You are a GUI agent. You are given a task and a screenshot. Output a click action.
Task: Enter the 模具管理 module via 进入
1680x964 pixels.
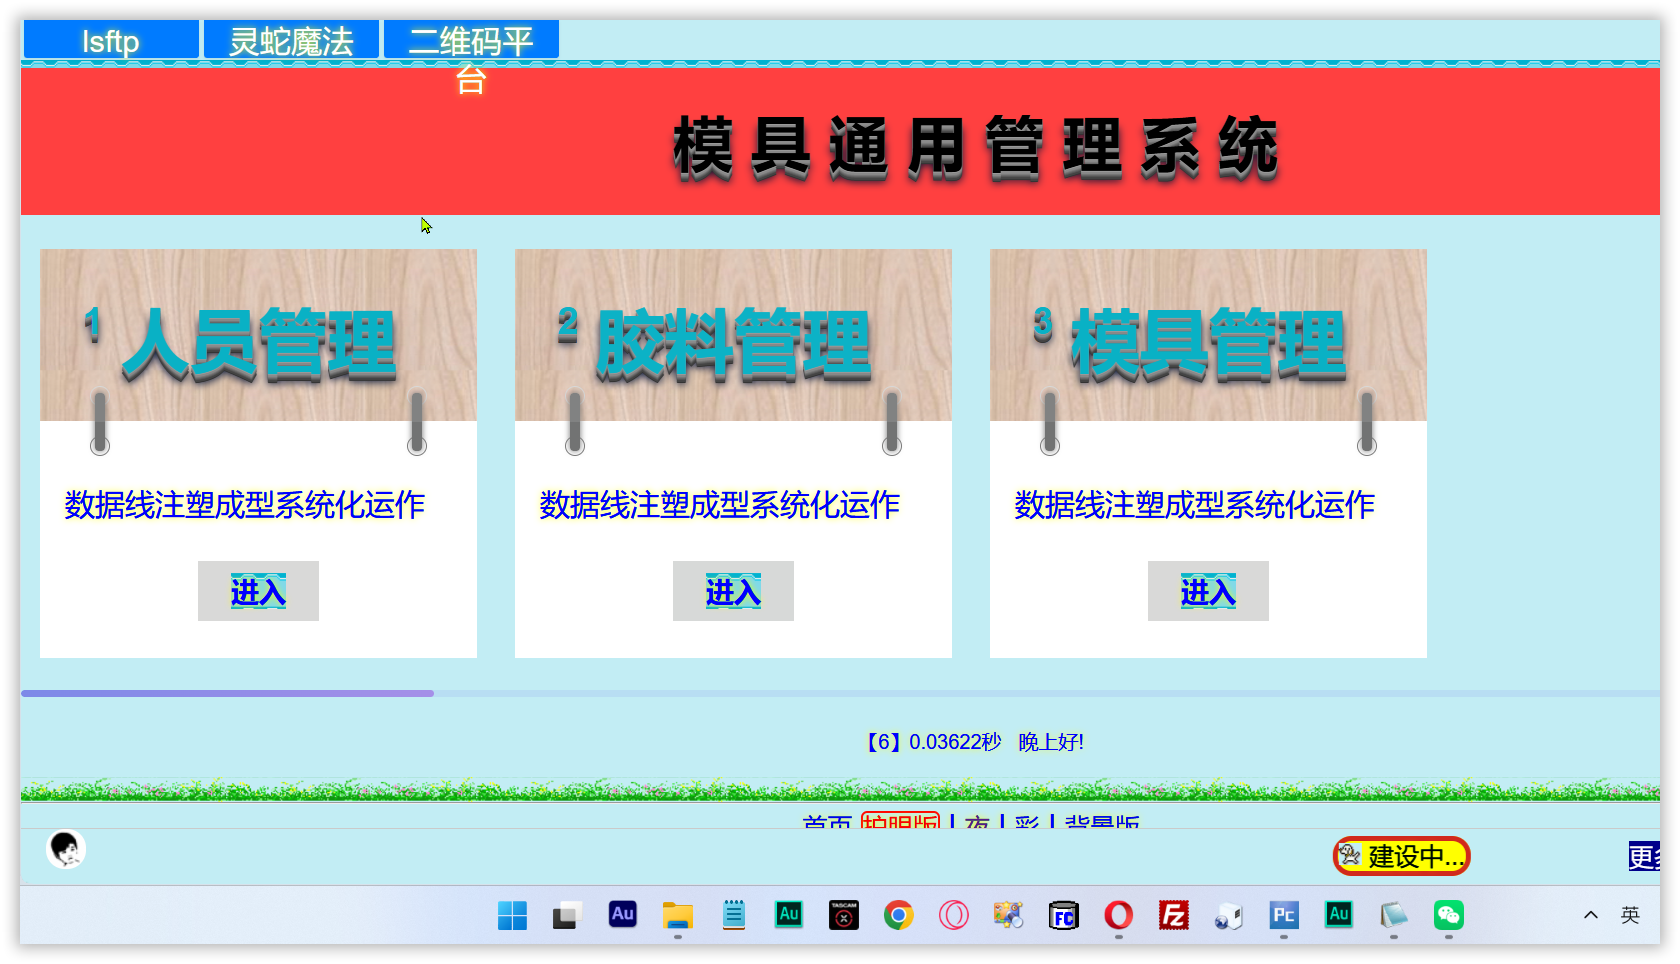(x=1208, y=591)
